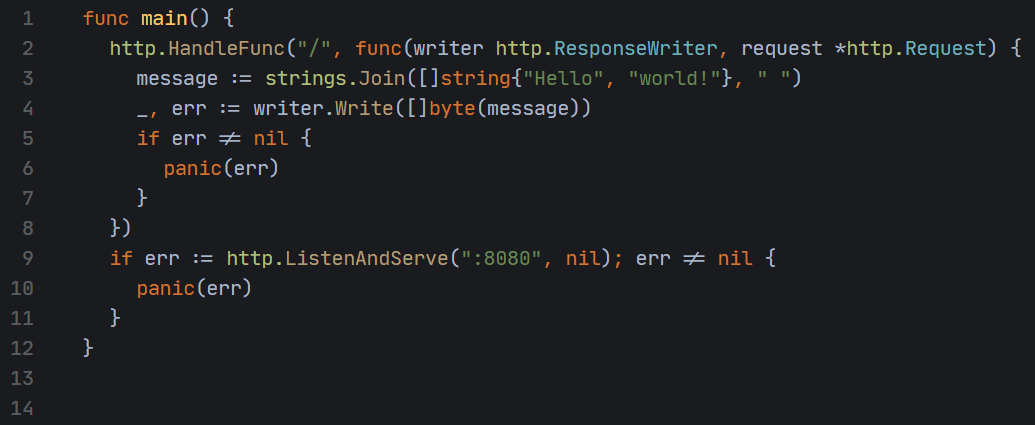
Task: Click the byte type conversion
Action: pyautogui.click(x=452, y=109)
